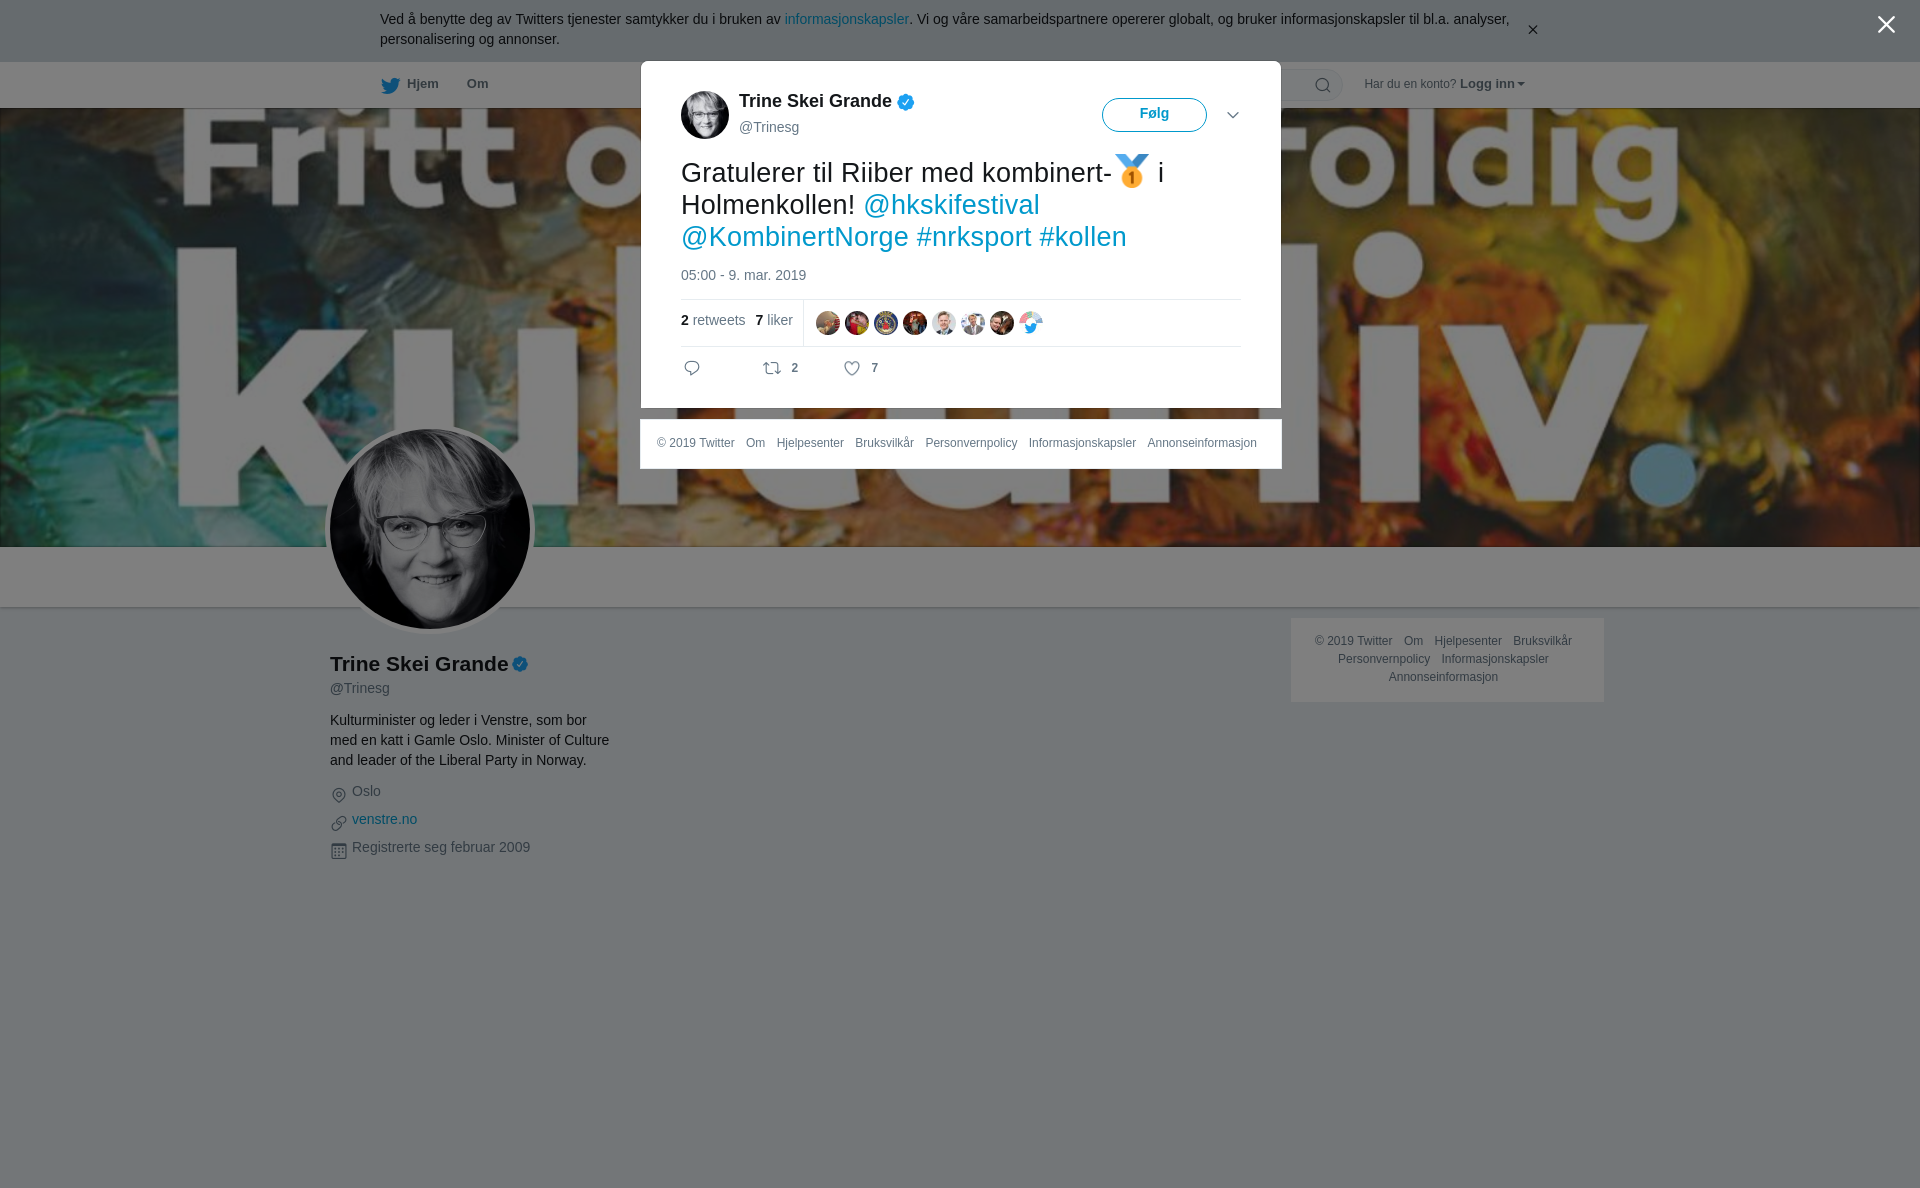The height and width of the screenshot is (1188, 1920).
Task: Open the Om menu item
Action: (477, 84)
